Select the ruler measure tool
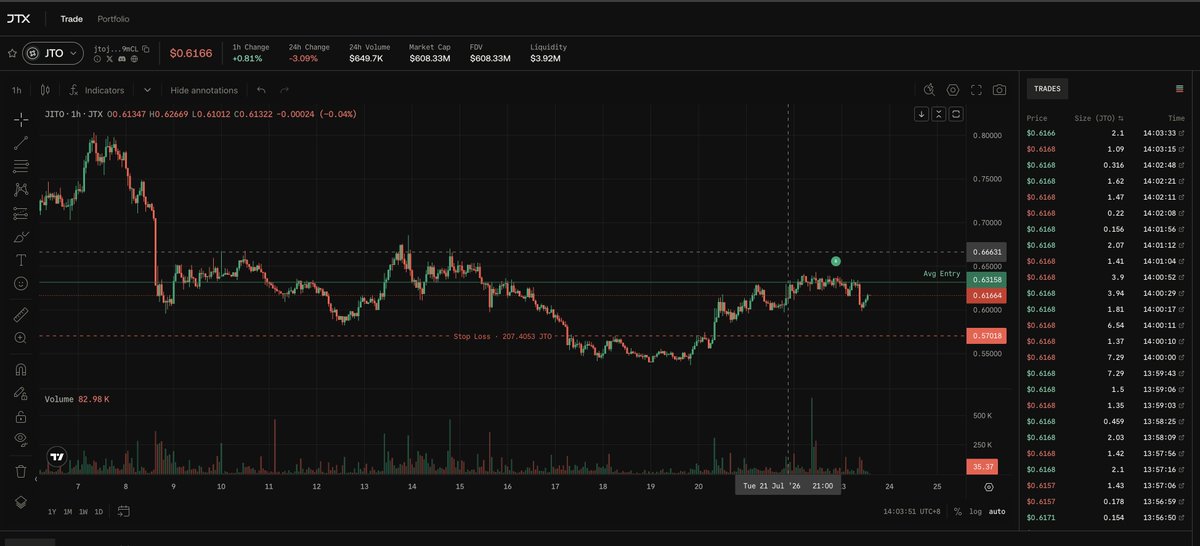 coord(21,314)
